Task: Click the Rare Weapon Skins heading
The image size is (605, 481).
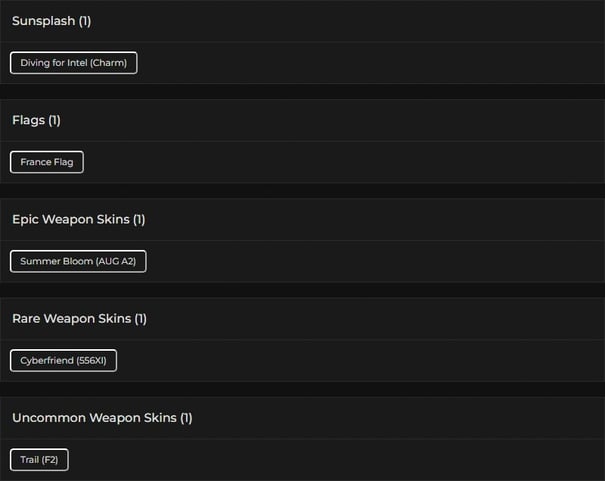Action: 71,318
